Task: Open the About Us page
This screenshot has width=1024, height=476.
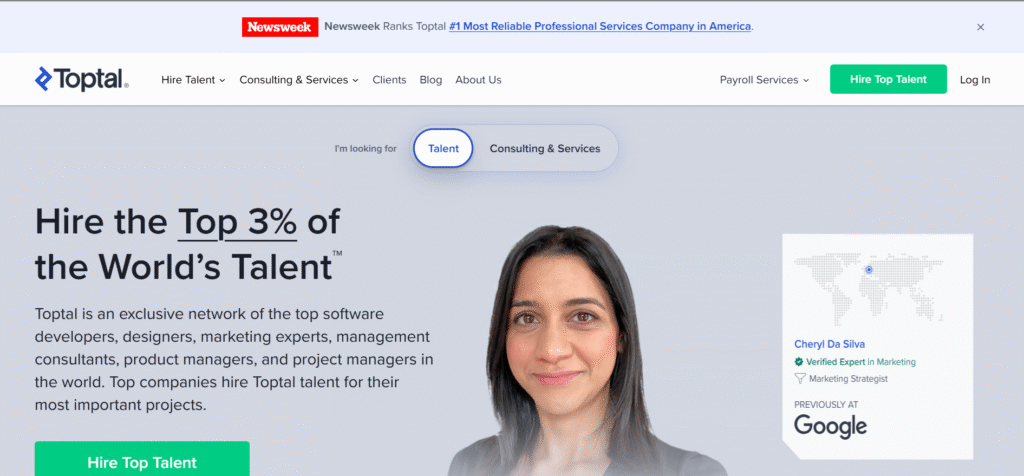Action: pyautogui.click(x=478, y=80)
